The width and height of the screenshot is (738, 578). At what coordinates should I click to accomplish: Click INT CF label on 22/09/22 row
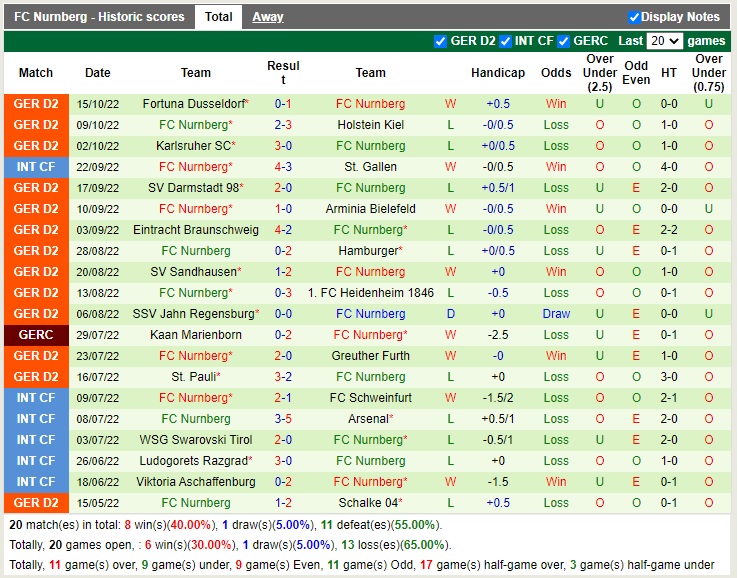36,167
